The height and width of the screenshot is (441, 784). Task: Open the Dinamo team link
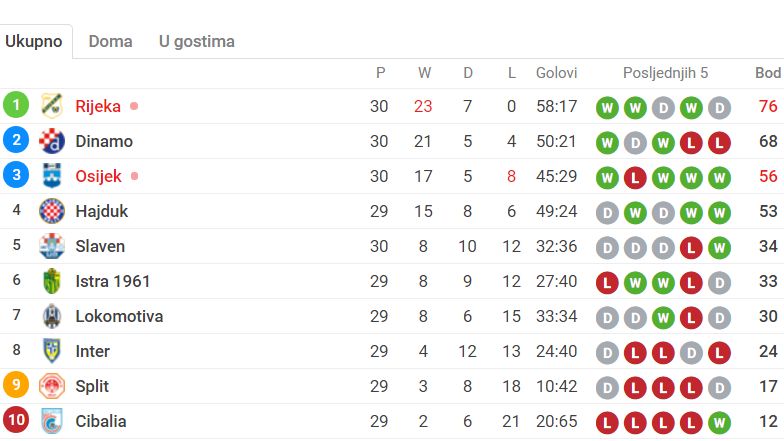104,141
